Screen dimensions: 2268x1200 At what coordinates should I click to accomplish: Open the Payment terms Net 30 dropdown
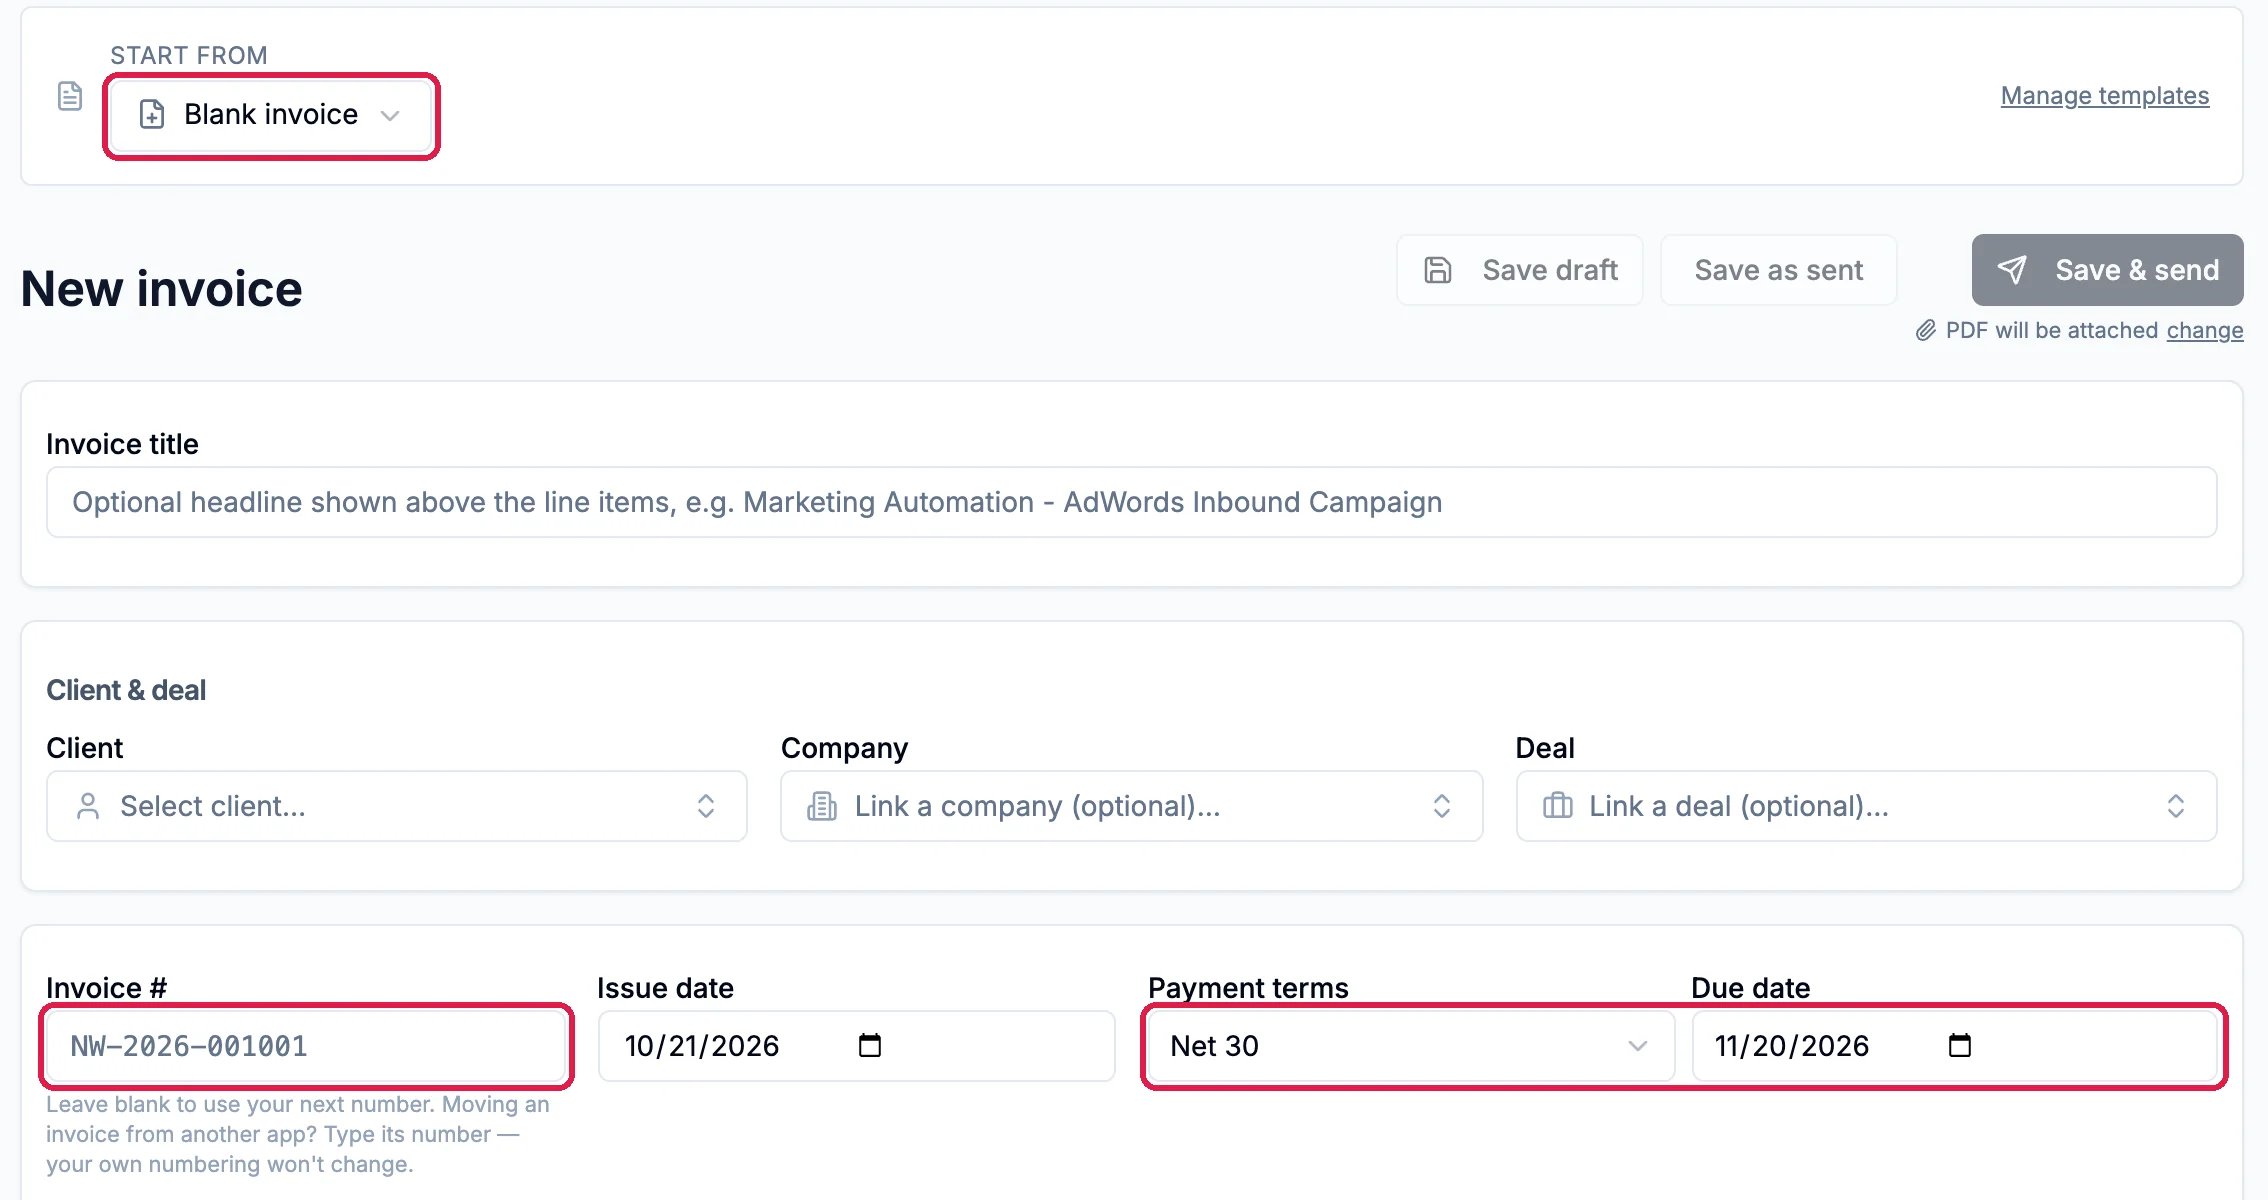coord(1411,1046)
